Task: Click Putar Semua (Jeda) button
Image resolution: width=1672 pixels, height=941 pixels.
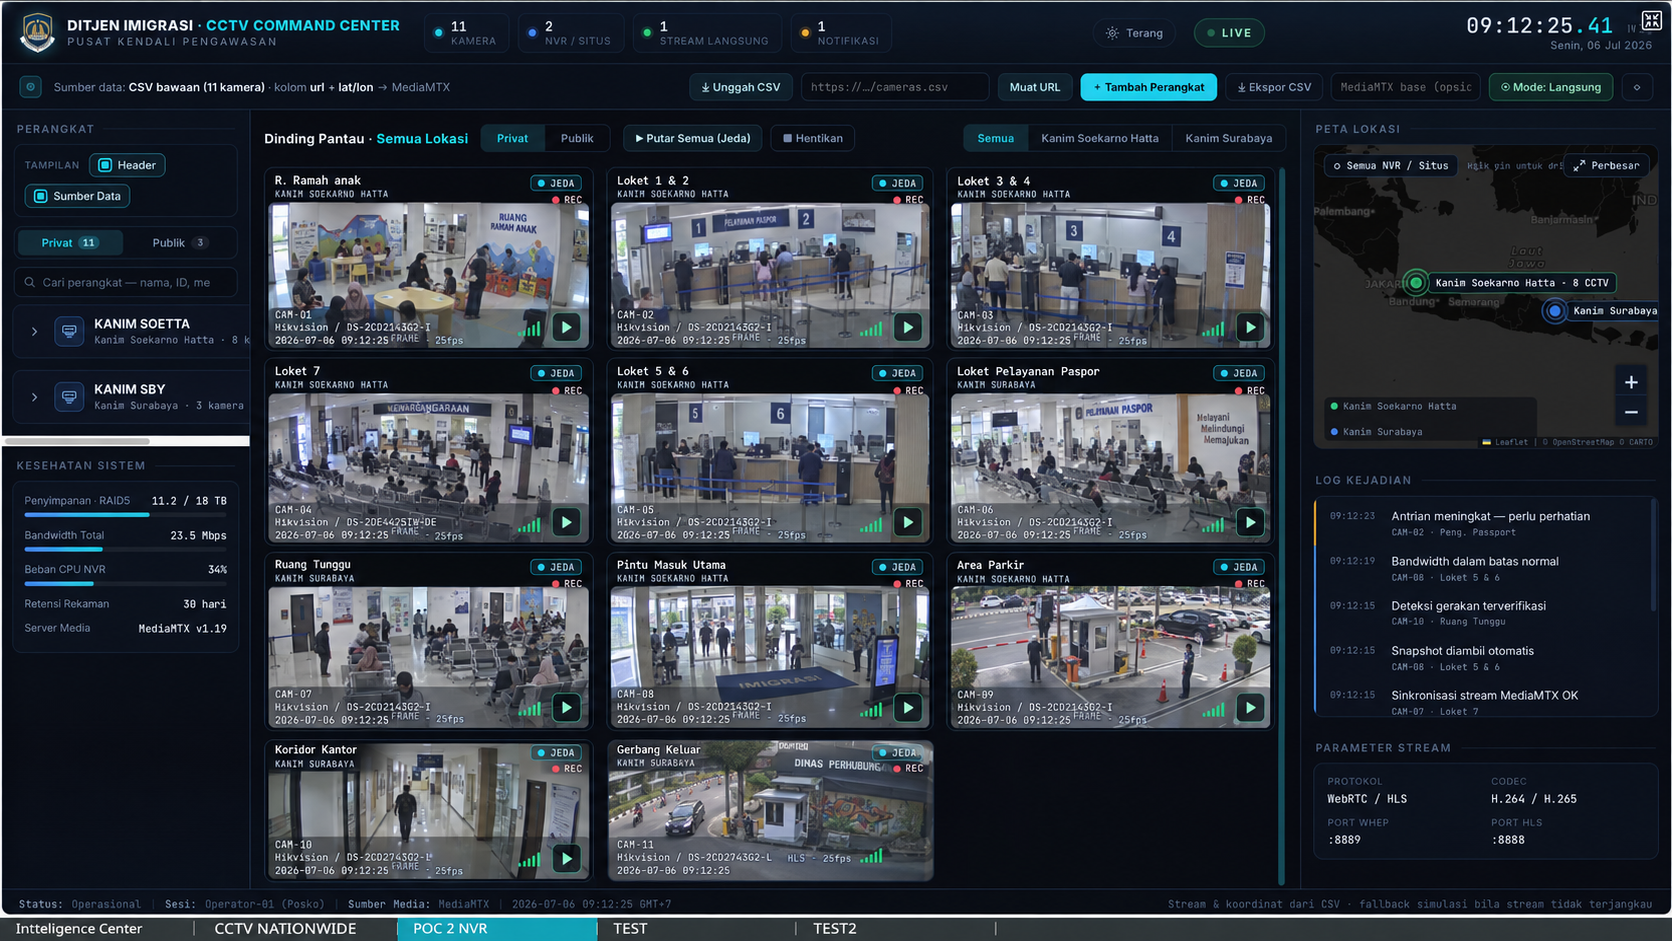Action: coord(693,138)
